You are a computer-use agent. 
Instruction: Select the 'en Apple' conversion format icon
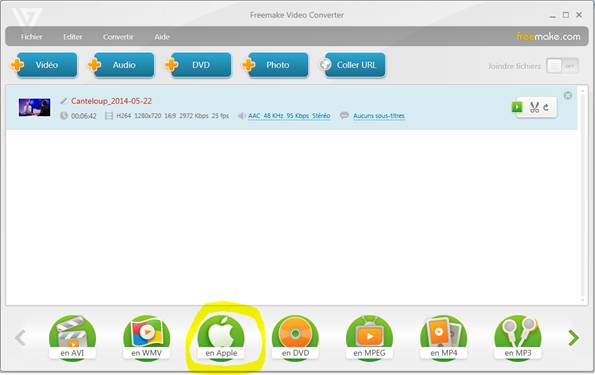[x=221, y=338]
